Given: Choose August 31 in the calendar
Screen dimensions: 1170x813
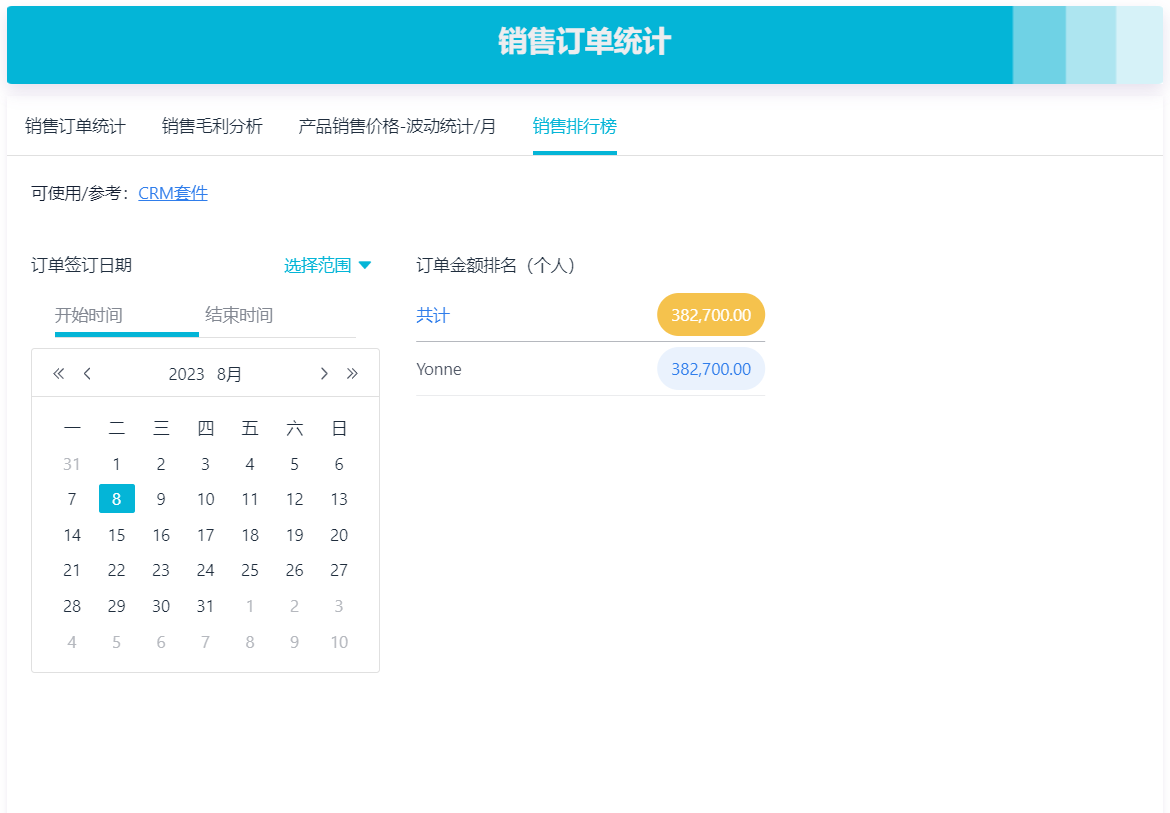Looking at the screenshot, I should point(206,606).
